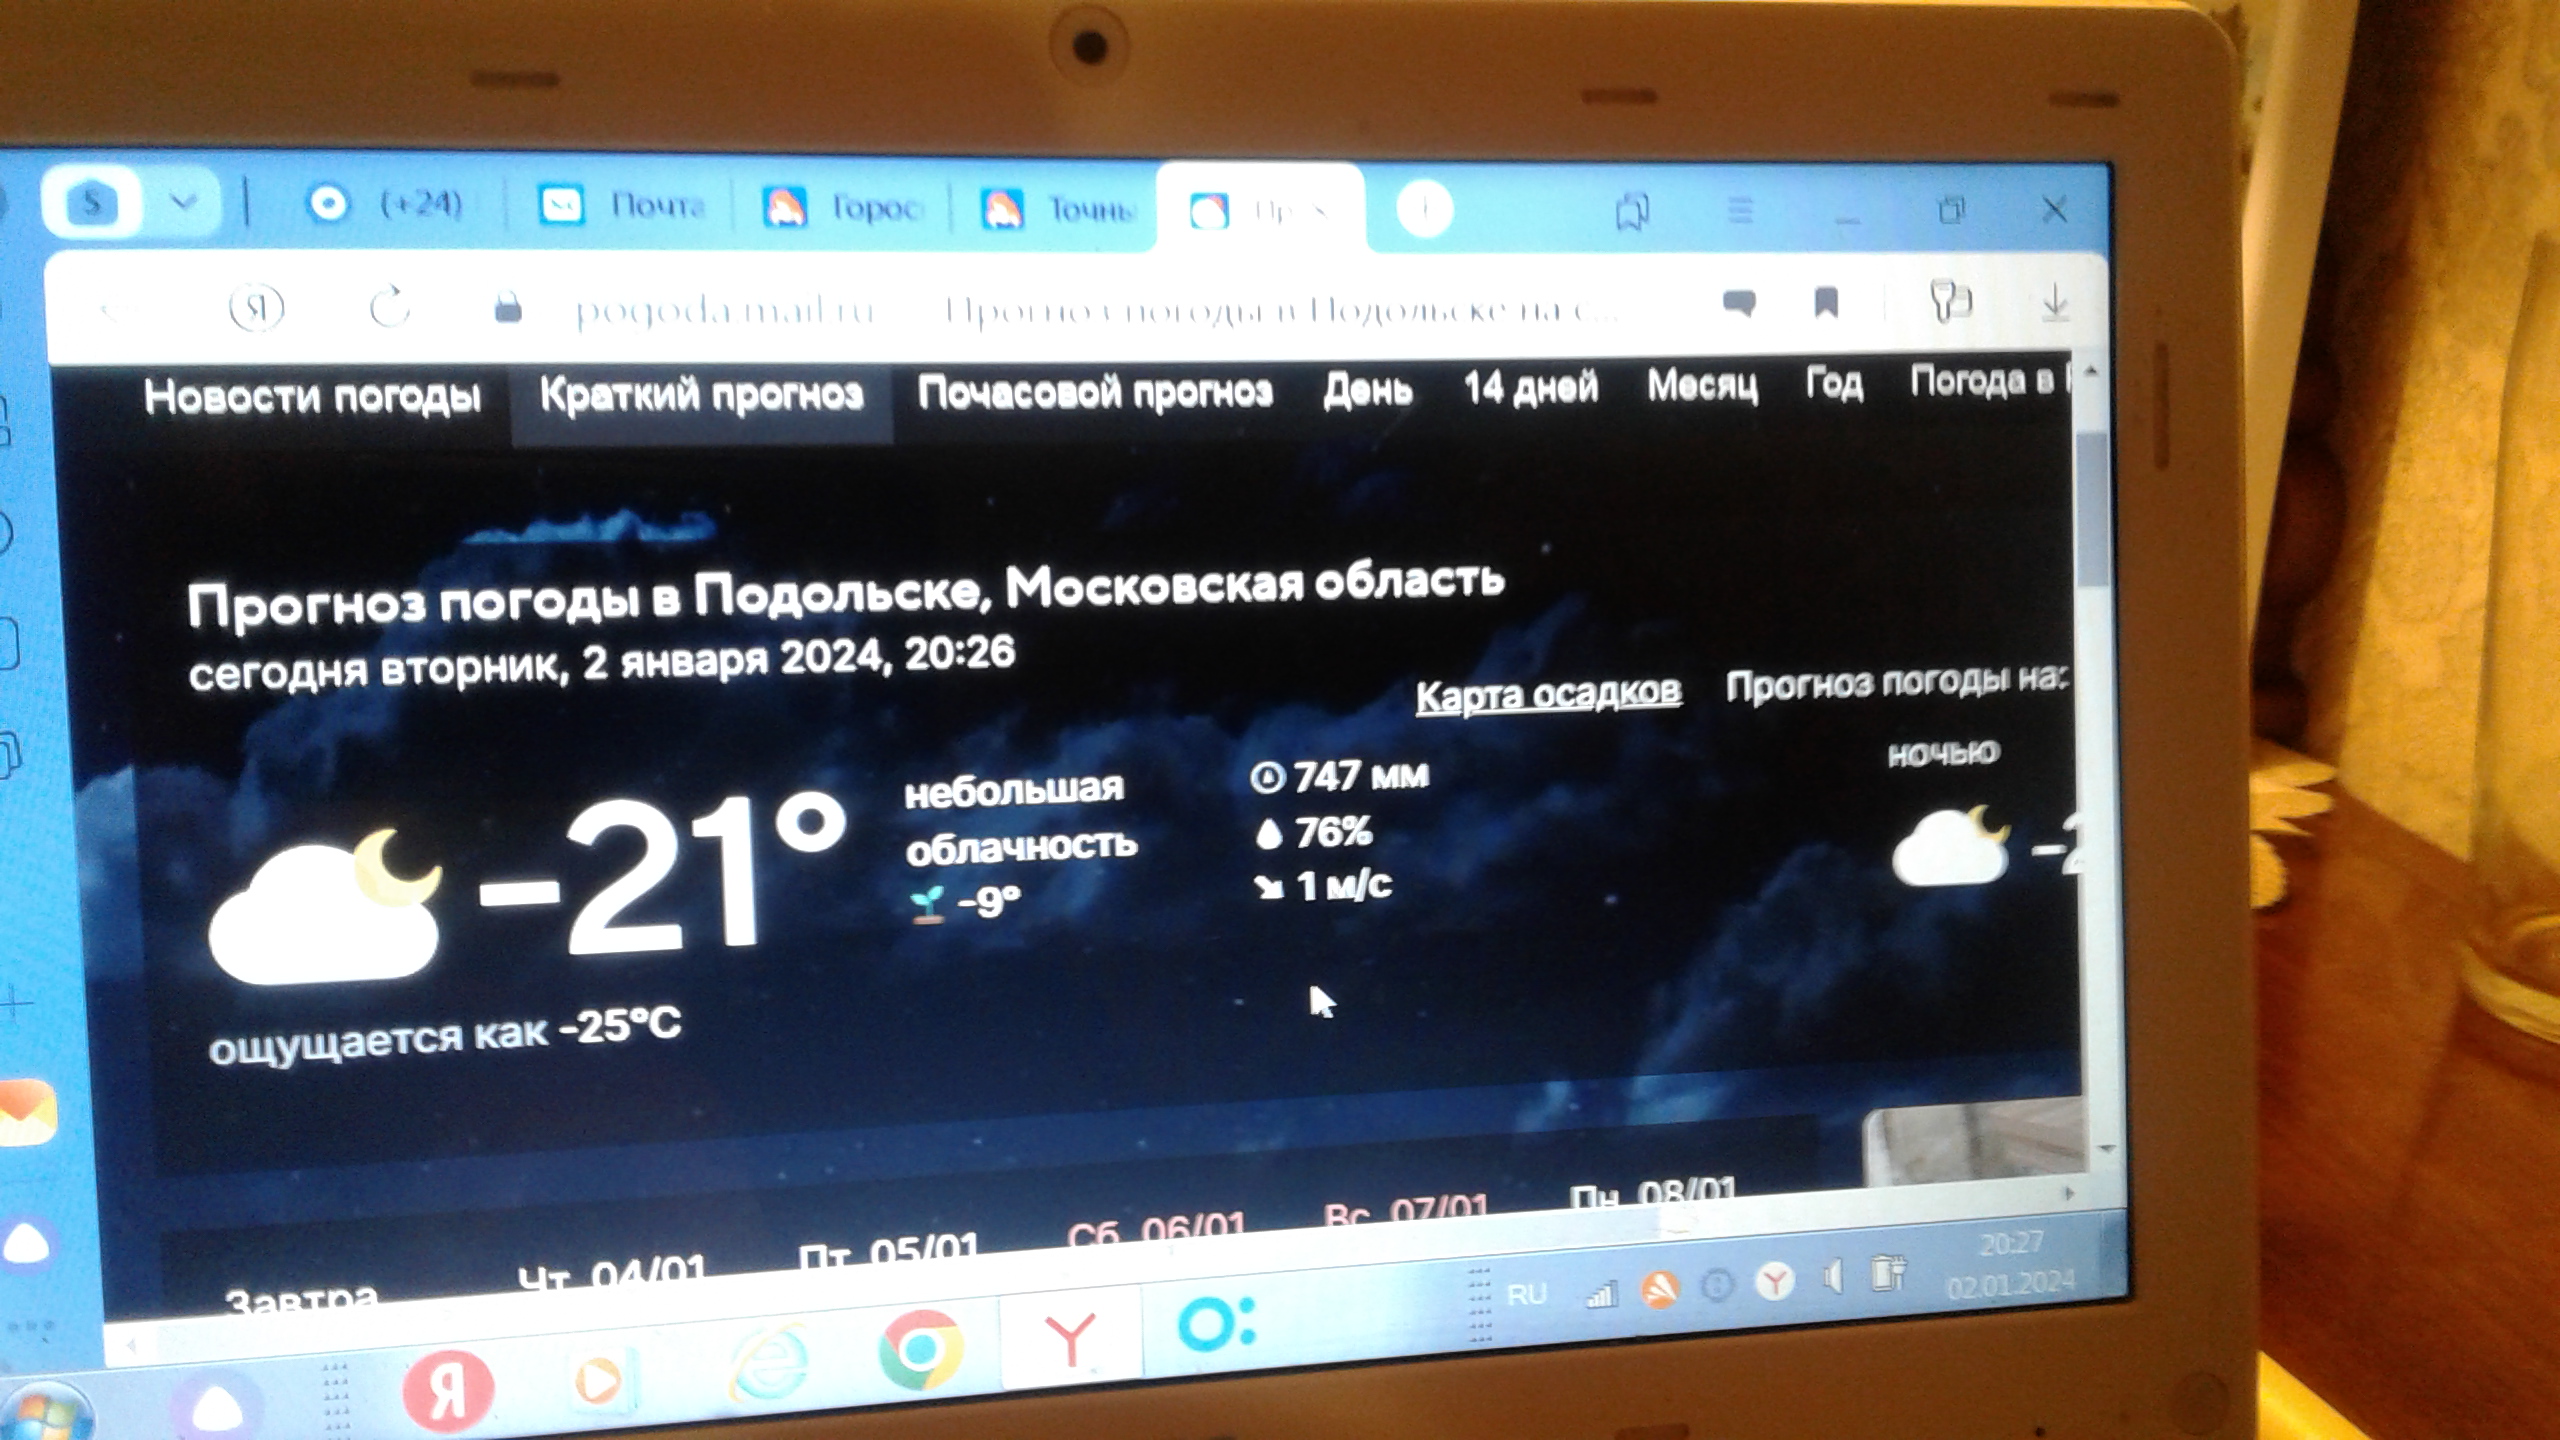Viewport: 2560px width, 1440px height.
Task: Select the Пт 05/01 day
Action: 888,1250
